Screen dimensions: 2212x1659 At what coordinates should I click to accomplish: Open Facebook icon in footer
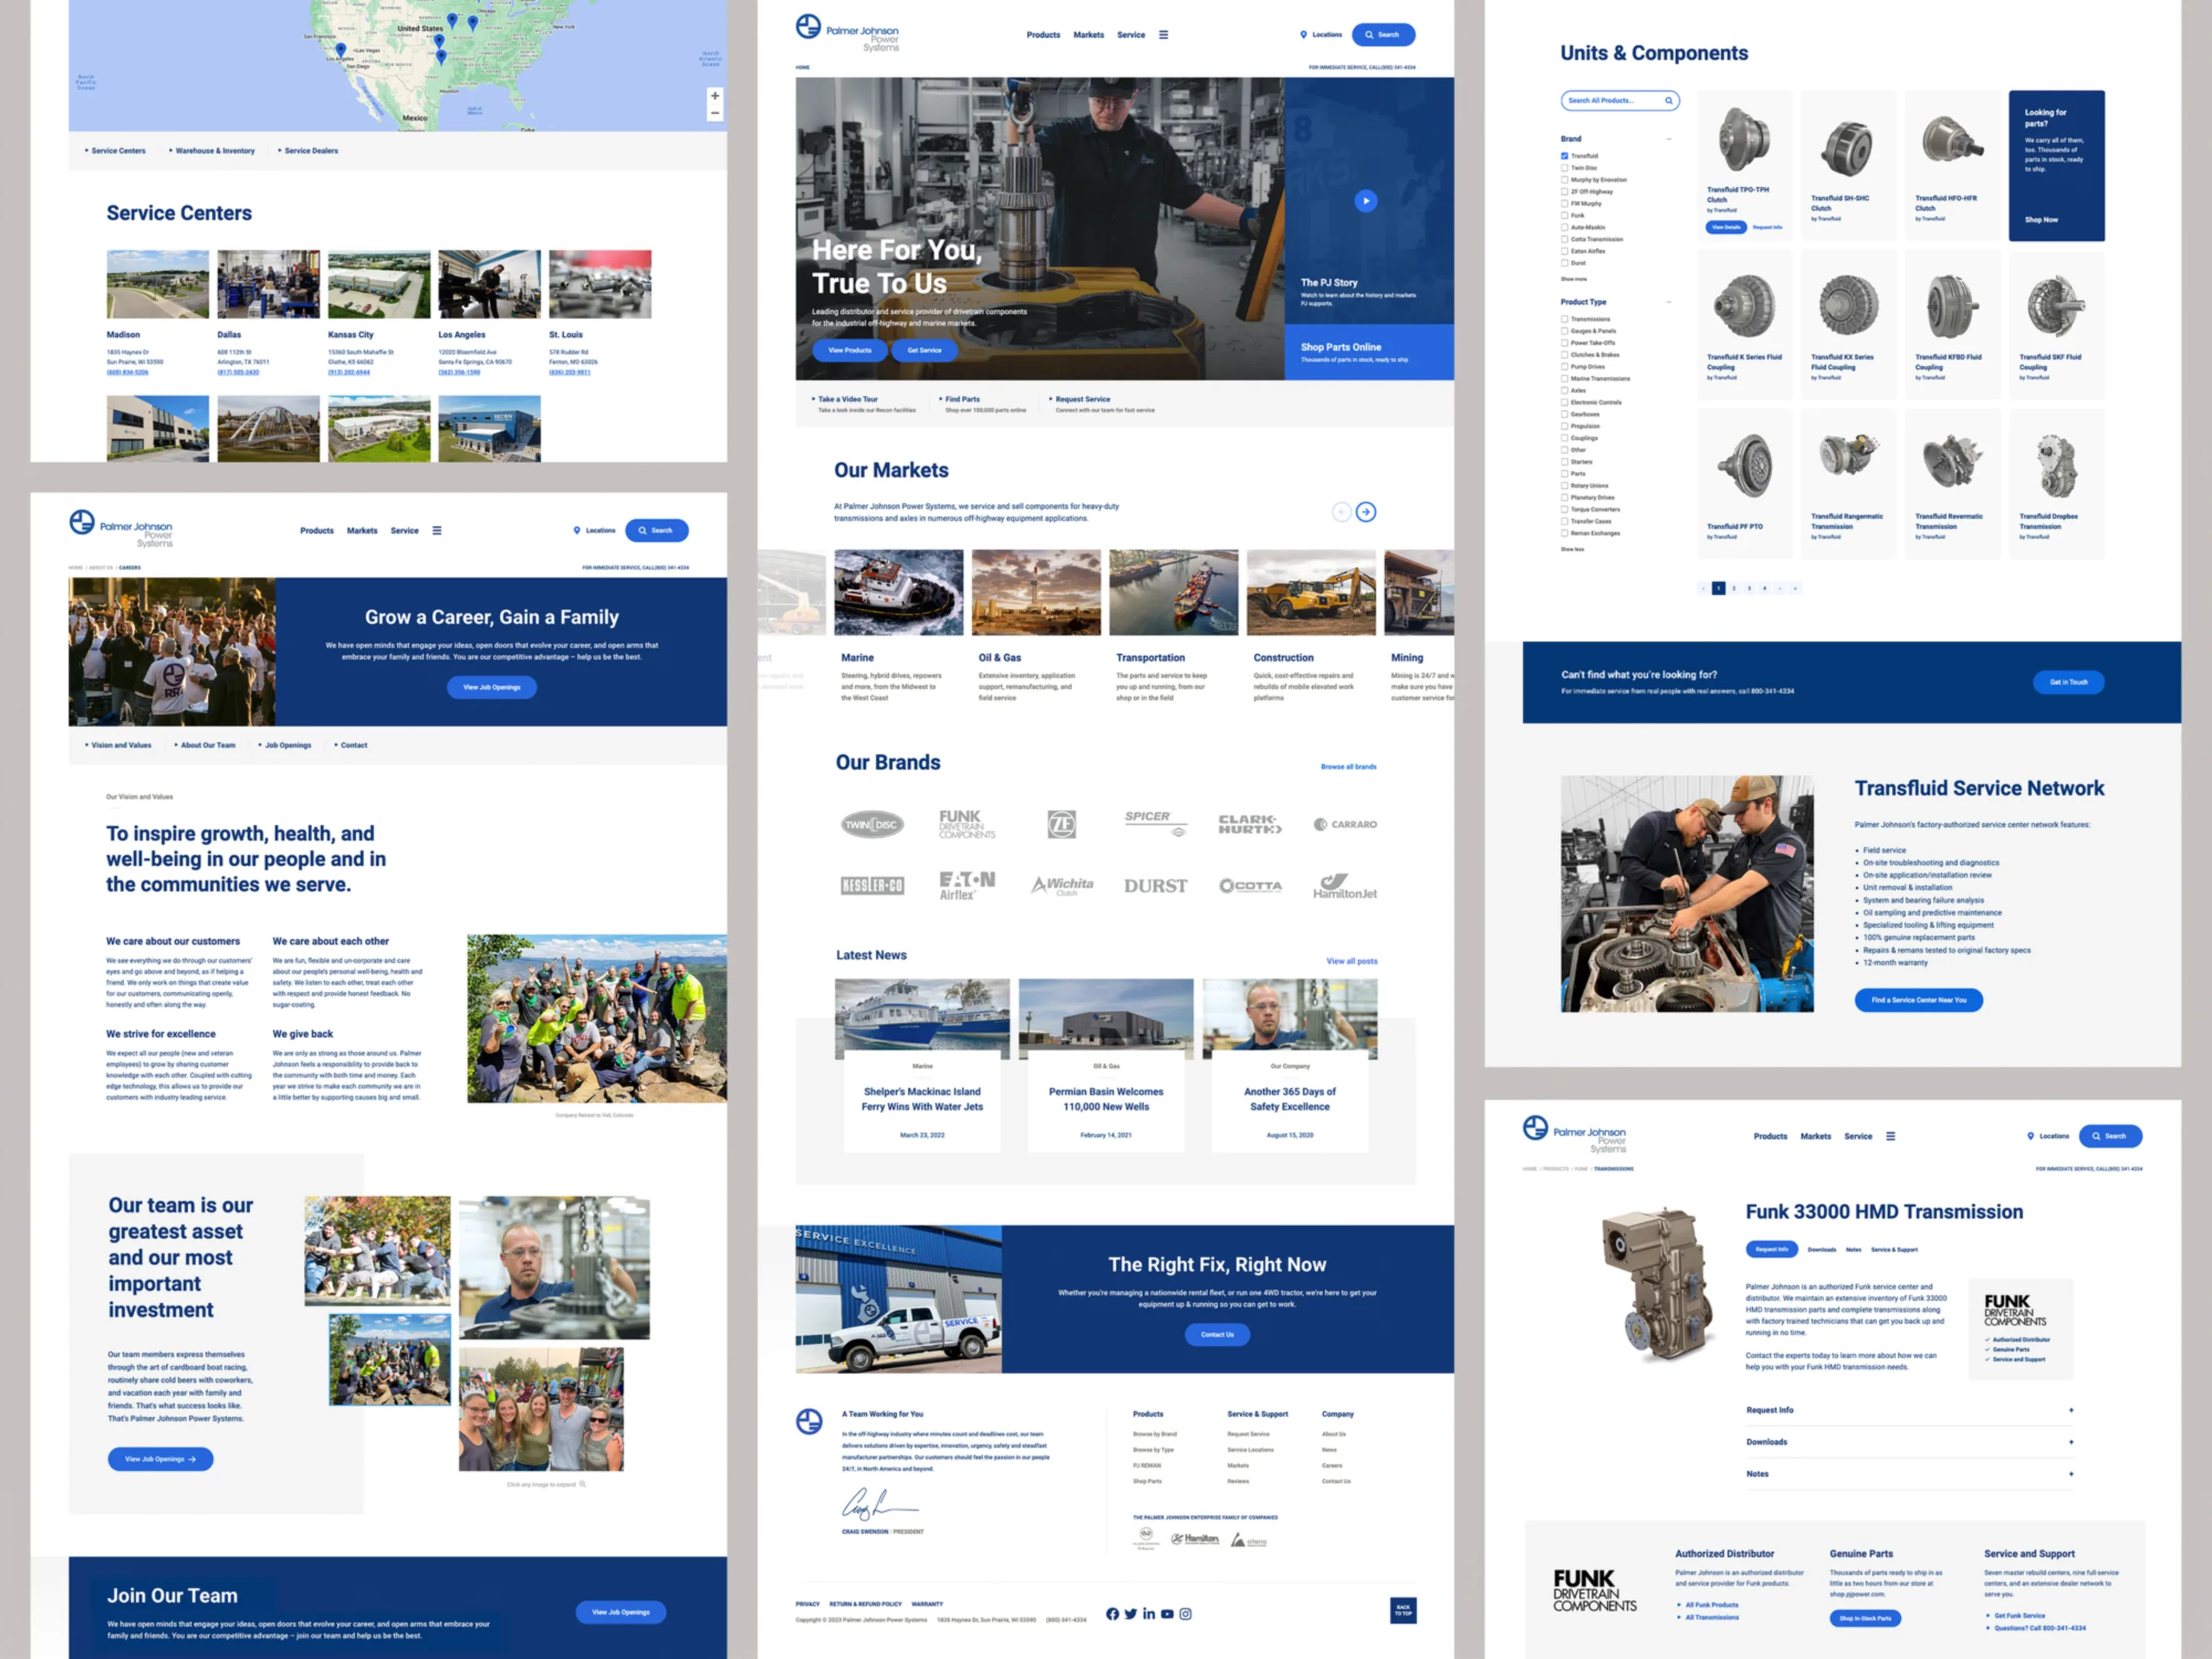(1112, 1614)
